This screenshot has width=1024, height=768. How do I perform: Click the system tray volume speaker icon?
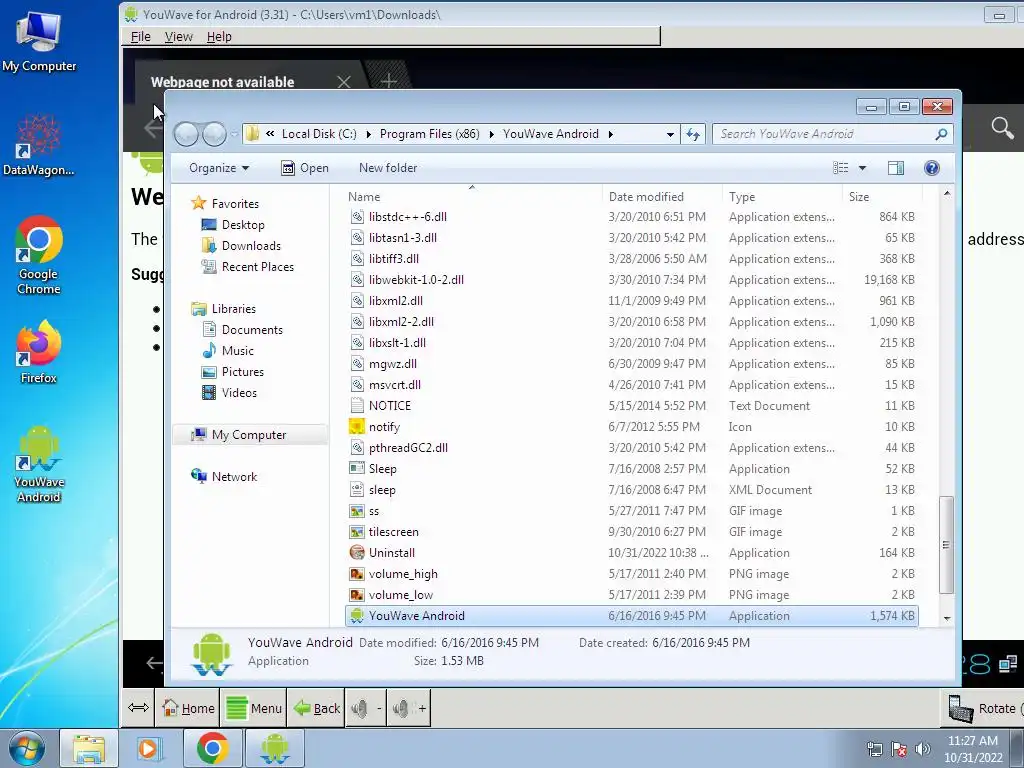[x=923, y=749]
